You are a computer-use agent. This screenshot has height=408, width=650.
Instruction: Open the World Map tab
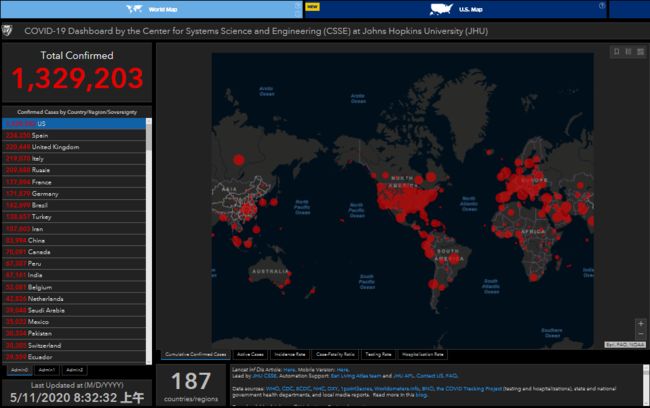pyautogui.click(x=152, y=9)
